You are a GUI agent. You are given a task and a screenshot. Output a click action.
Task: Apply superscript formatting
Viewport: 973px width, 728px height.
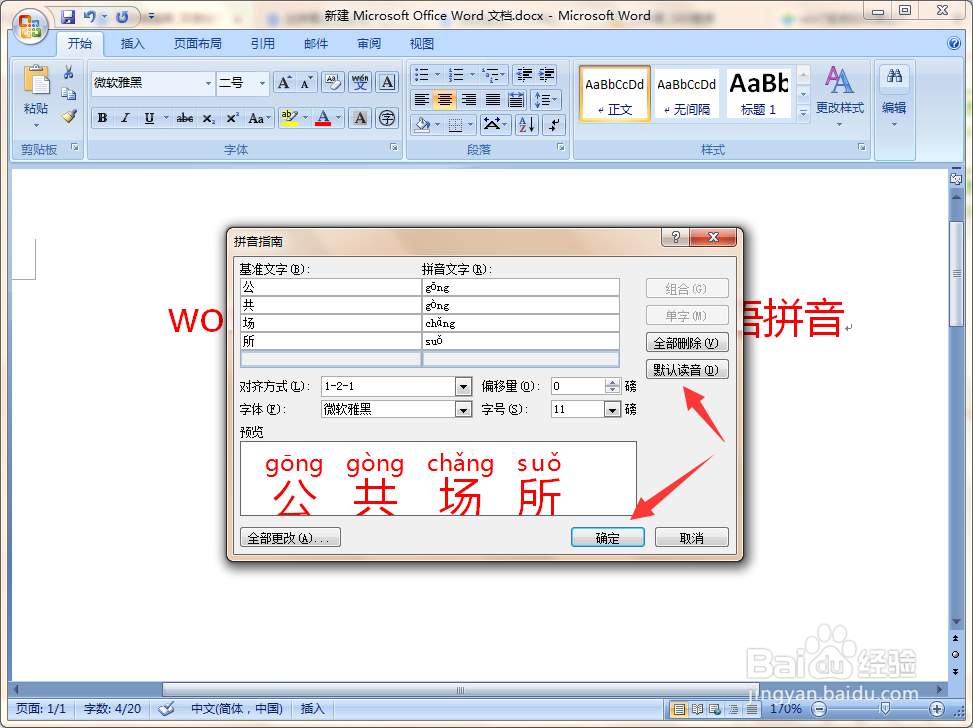pos(233,118)
